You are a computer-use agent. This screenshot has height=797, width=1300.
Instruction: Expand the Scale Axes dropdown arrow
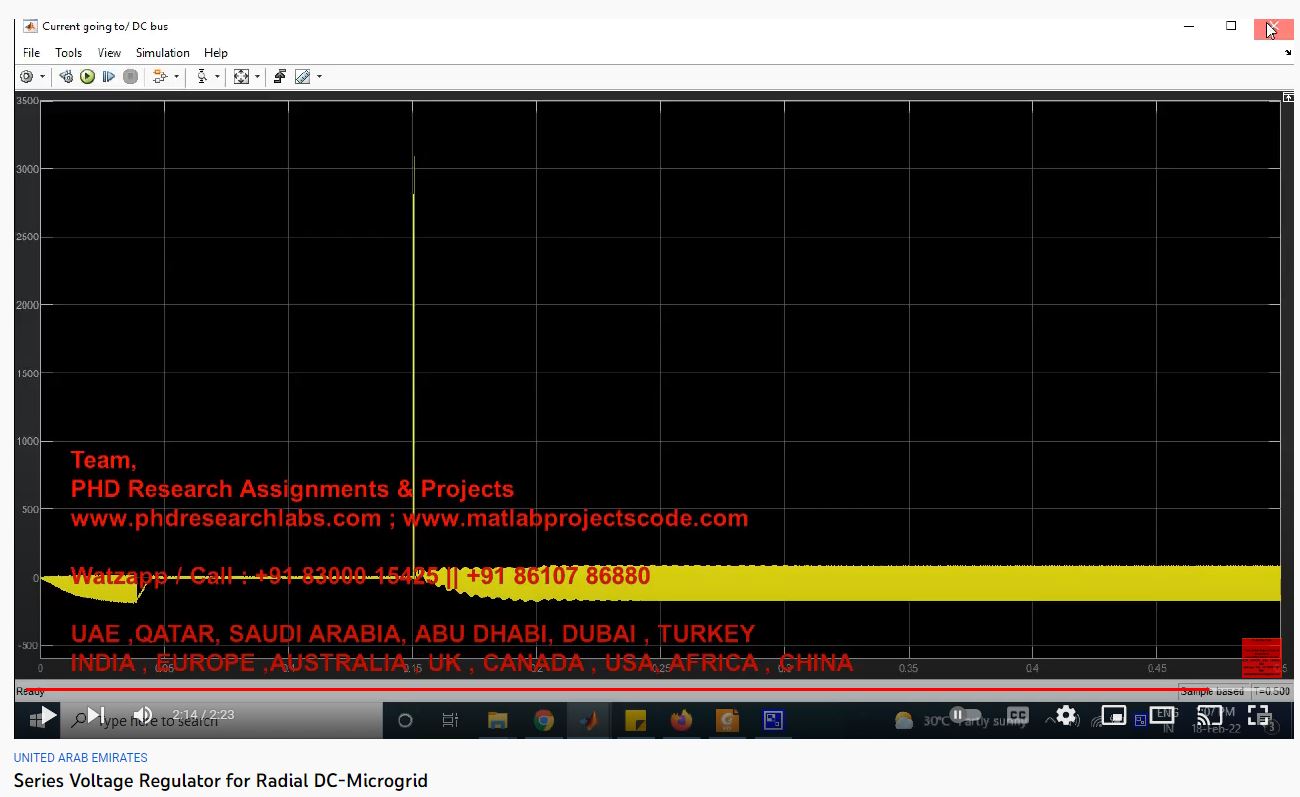(x=257, y=77)
